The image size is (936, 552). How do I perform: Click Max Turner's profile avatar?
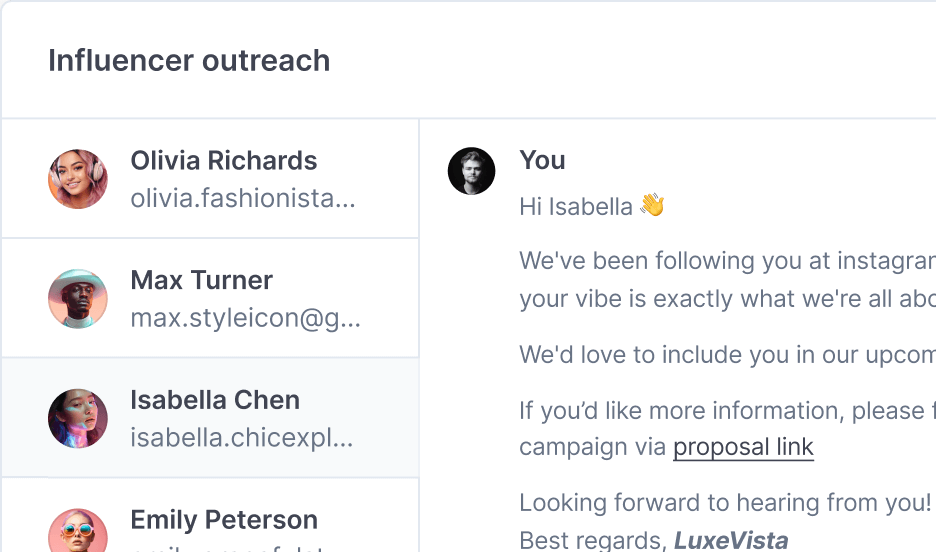click(x=78, y=298)
